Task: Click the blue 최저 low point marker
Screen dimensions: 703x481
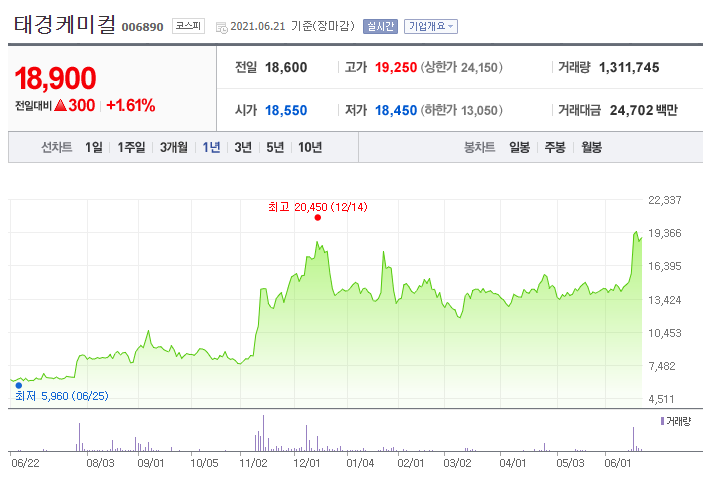Action: [x=19, y=385]
